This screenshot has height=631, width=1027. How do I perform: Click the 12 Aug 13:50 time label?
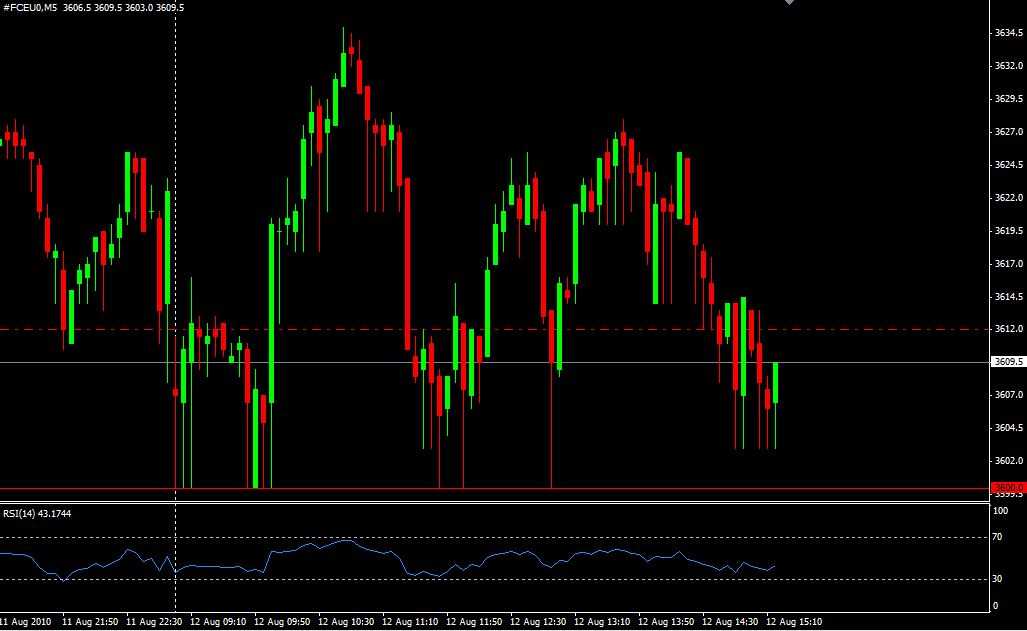coord(666,621)
